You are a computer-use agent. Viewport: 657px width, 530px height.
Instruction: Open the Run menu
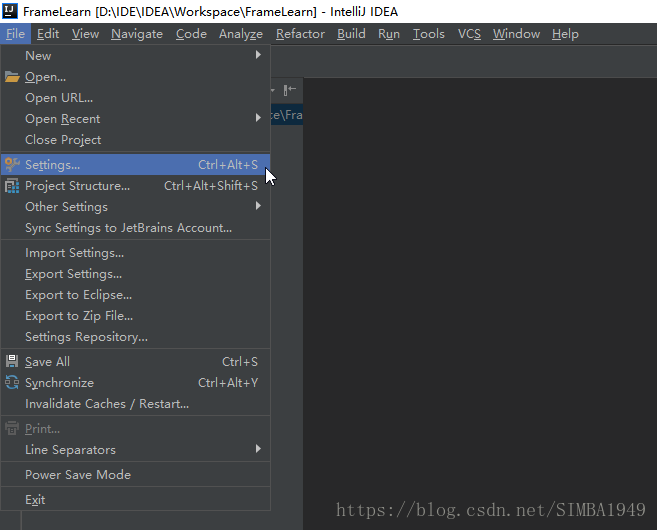coord(389,34)
